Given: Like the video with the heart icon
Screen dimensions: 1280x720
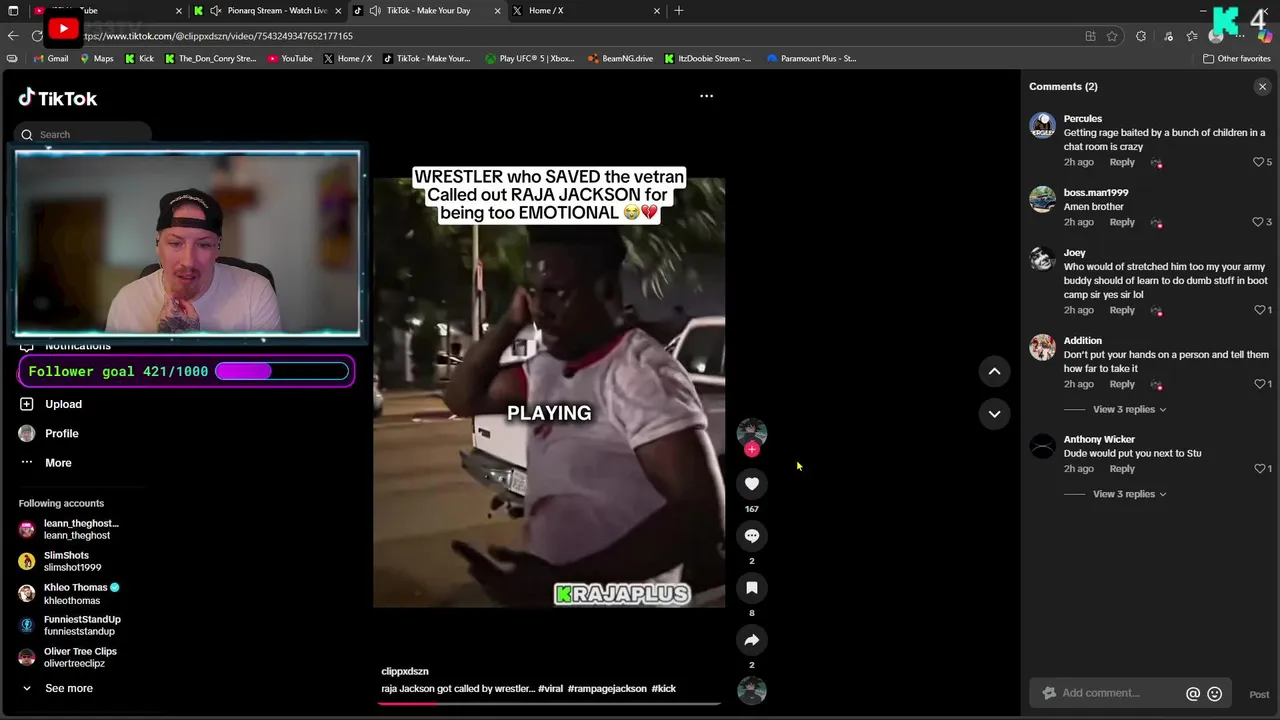Looking at the screenshot, I should (x=752, y=484).
